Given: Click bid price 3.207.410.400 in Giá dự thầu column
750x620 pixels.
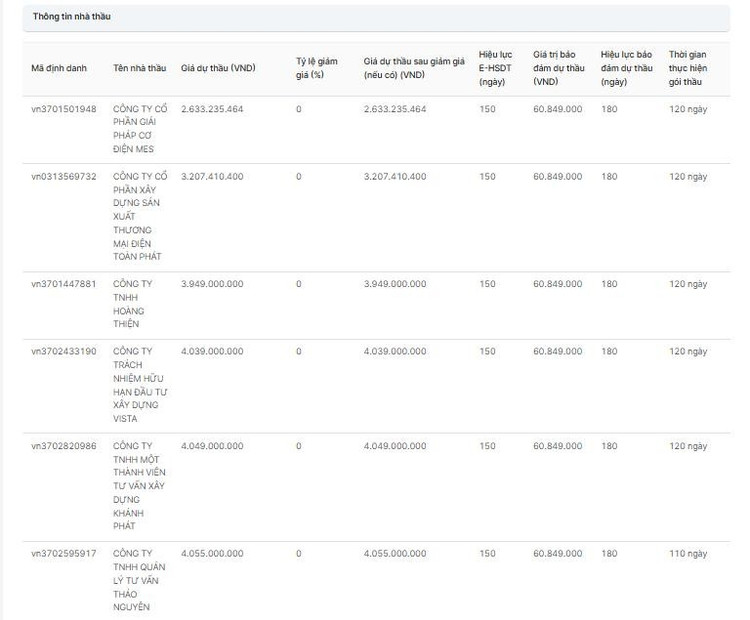Looking at the screenshot, I should 212,177.
